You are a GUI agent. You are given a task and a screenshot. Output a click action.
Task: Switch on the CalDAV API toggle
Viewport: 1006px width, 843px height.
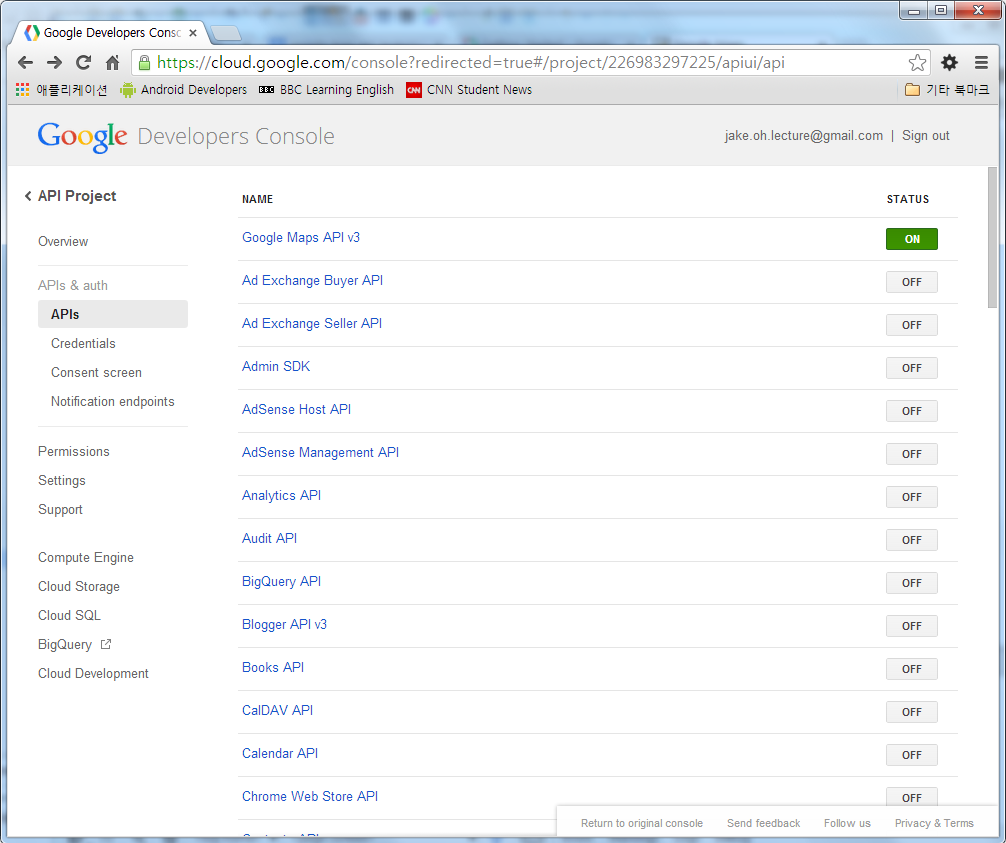coord(912,711)
